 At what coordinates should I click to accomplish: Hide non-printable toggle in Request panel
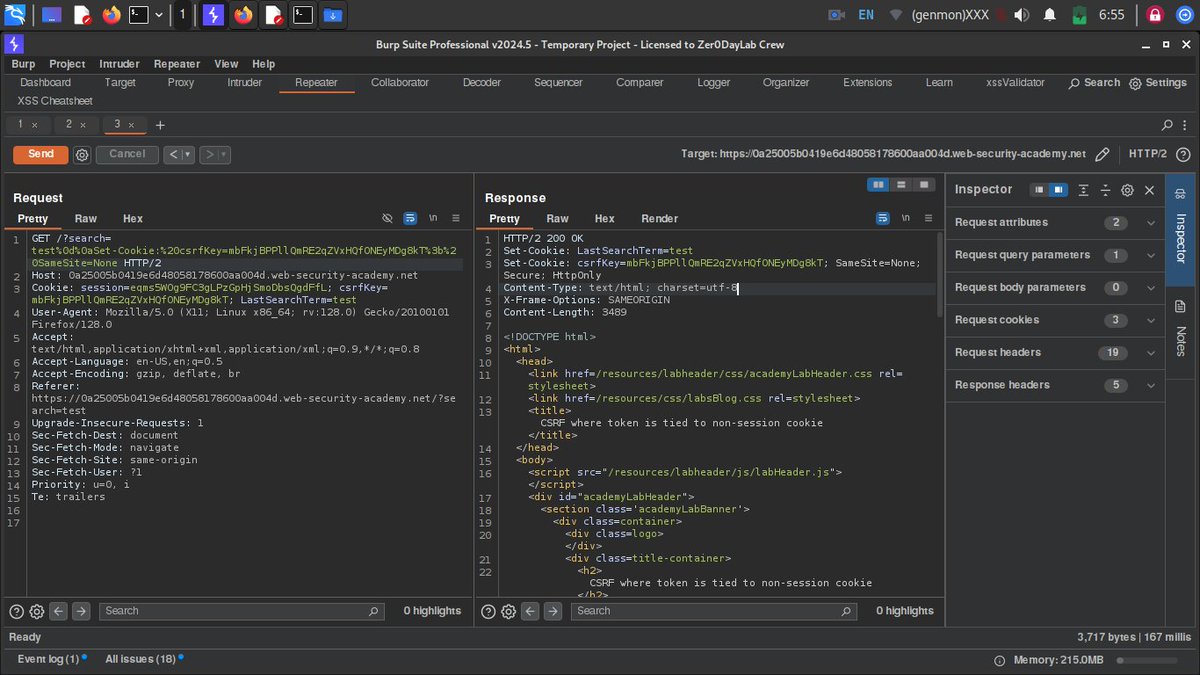pyautogui.click(x=388, y=218)
